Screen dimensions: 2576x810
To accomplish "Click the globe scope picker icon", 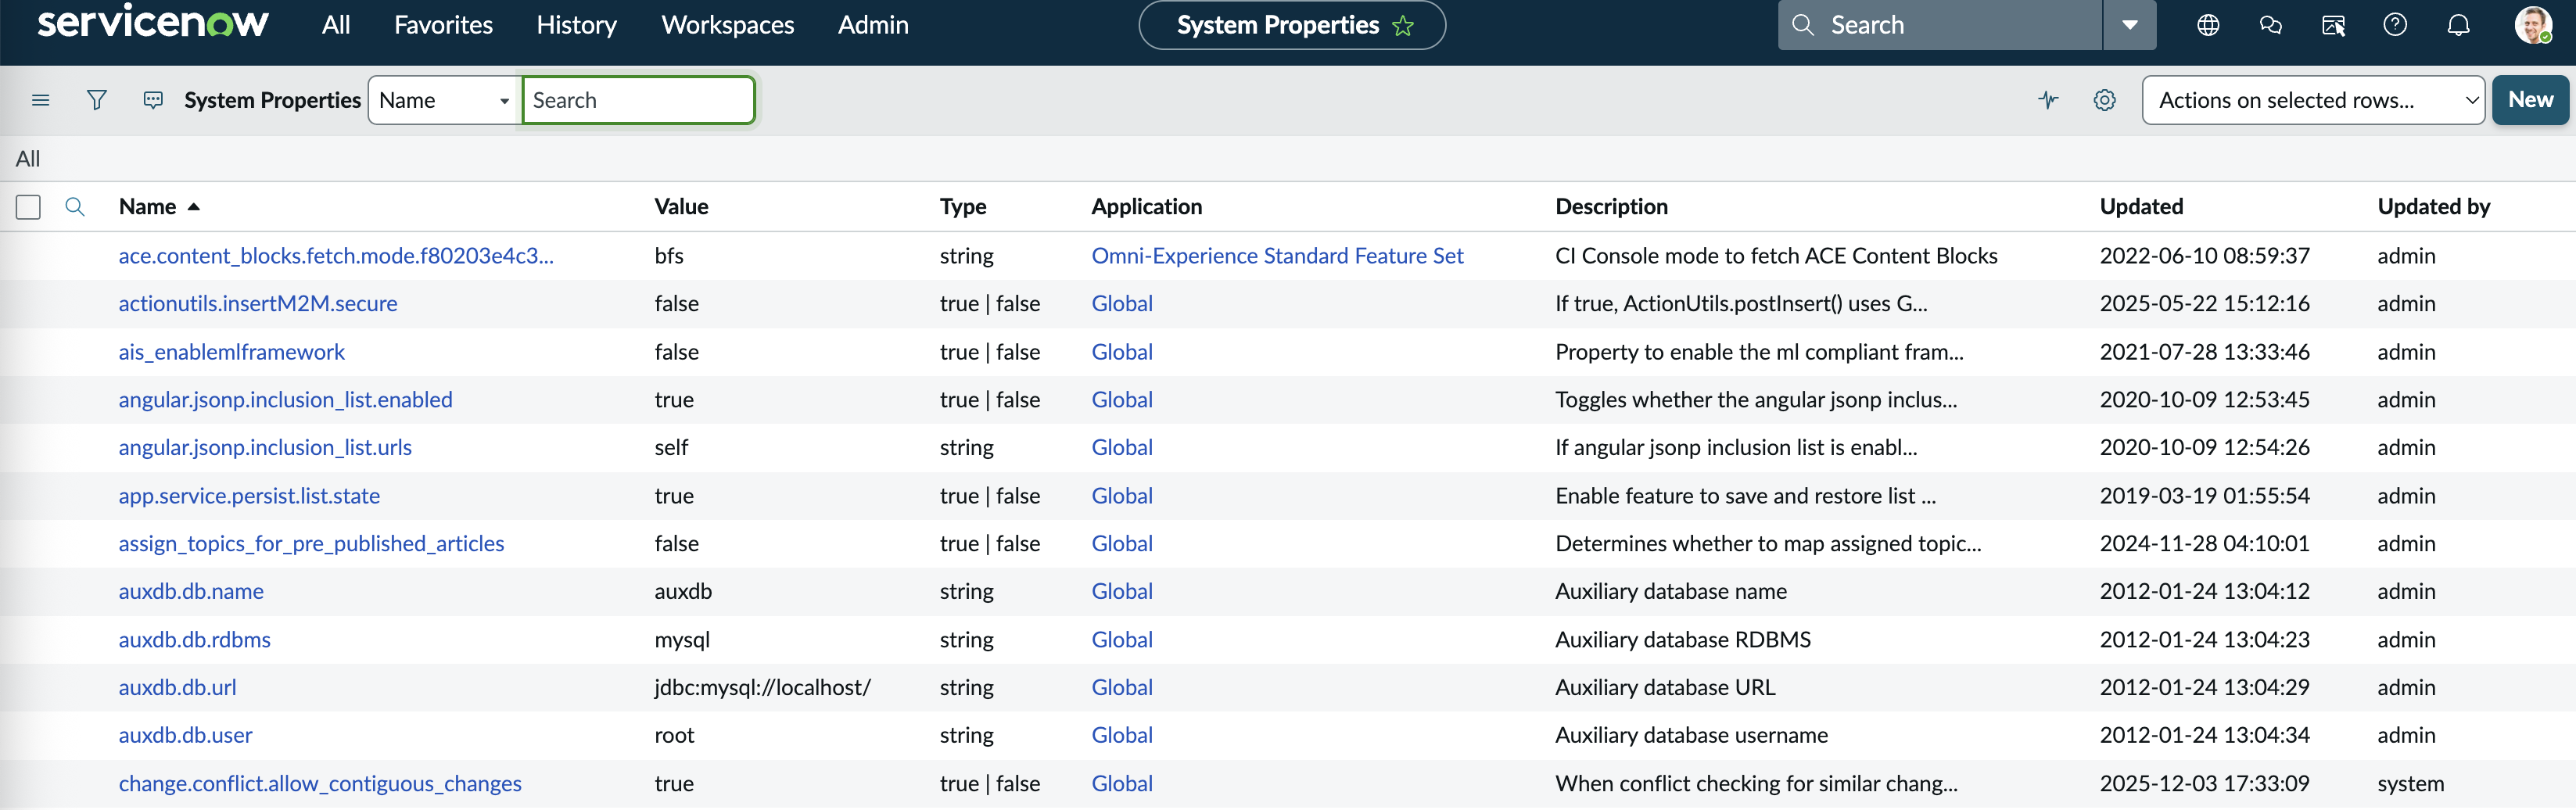I will coord(2208,25).
